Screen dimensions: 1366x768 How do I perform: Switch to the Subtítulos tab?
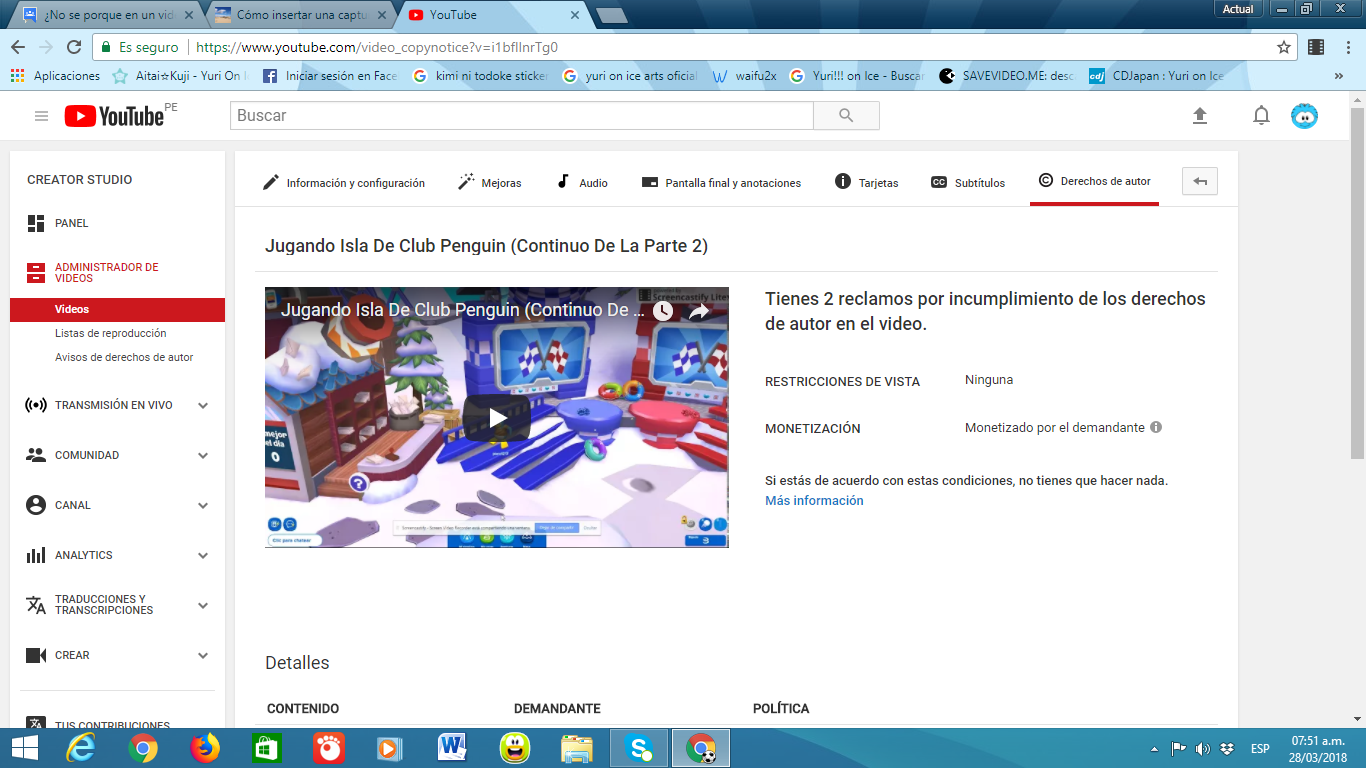tap(967, 182)
